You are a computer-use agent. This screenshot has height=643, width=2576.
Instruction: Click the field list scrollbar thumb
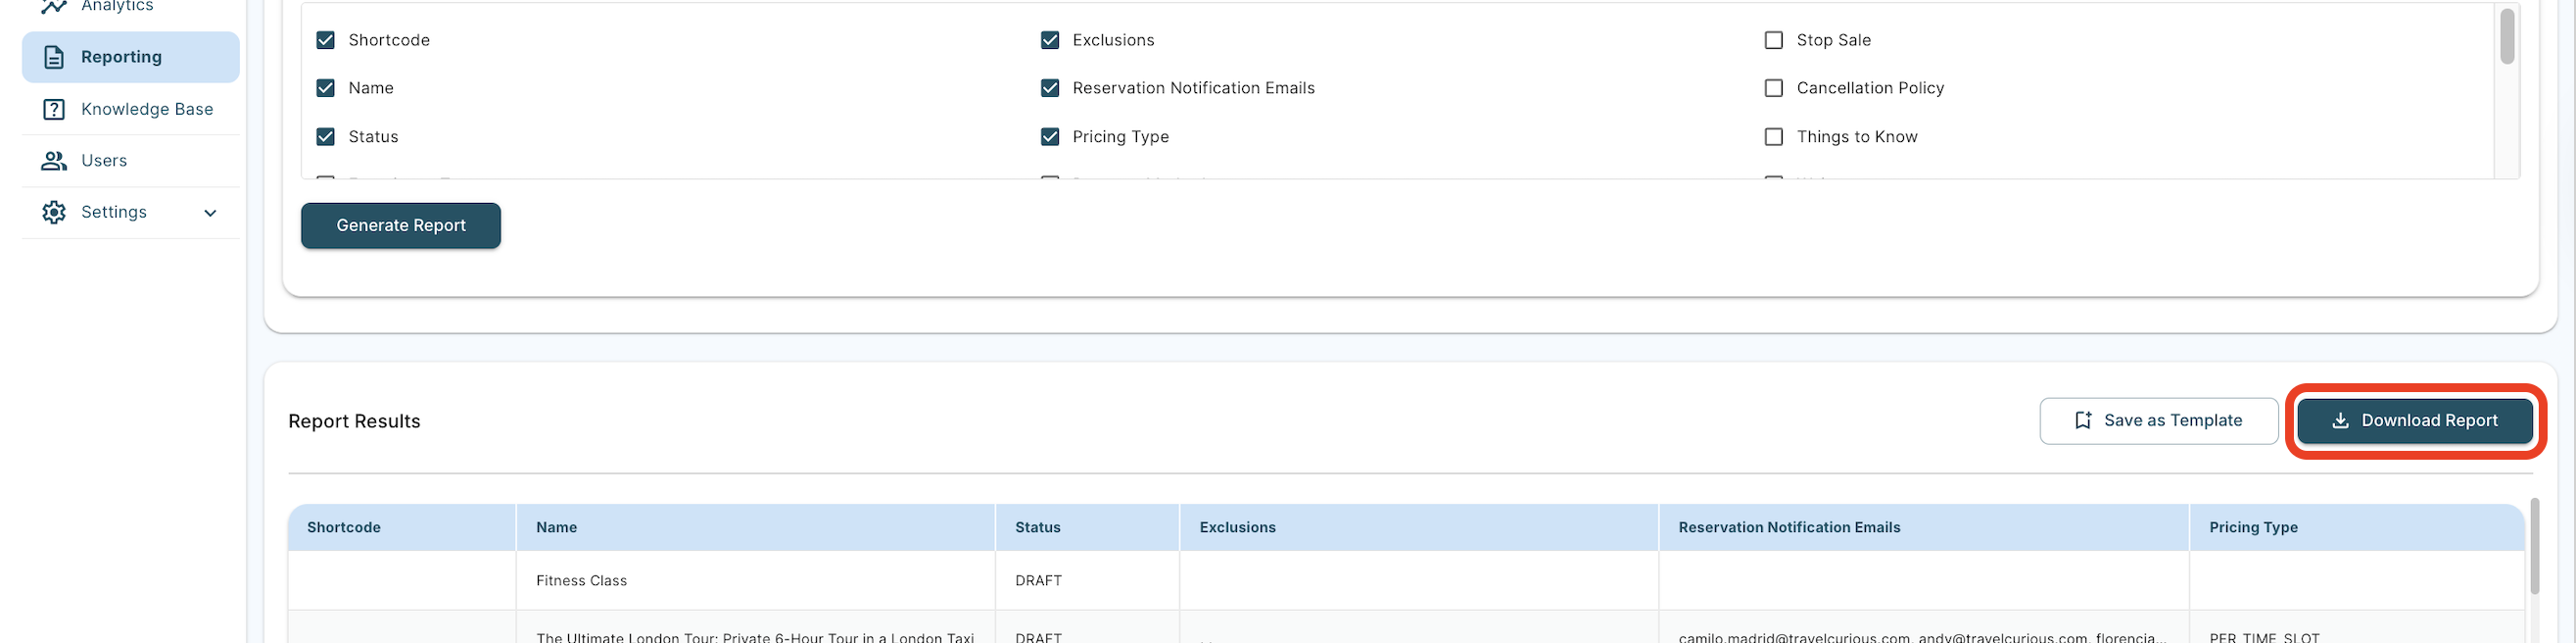click(x=2506, y=36)
